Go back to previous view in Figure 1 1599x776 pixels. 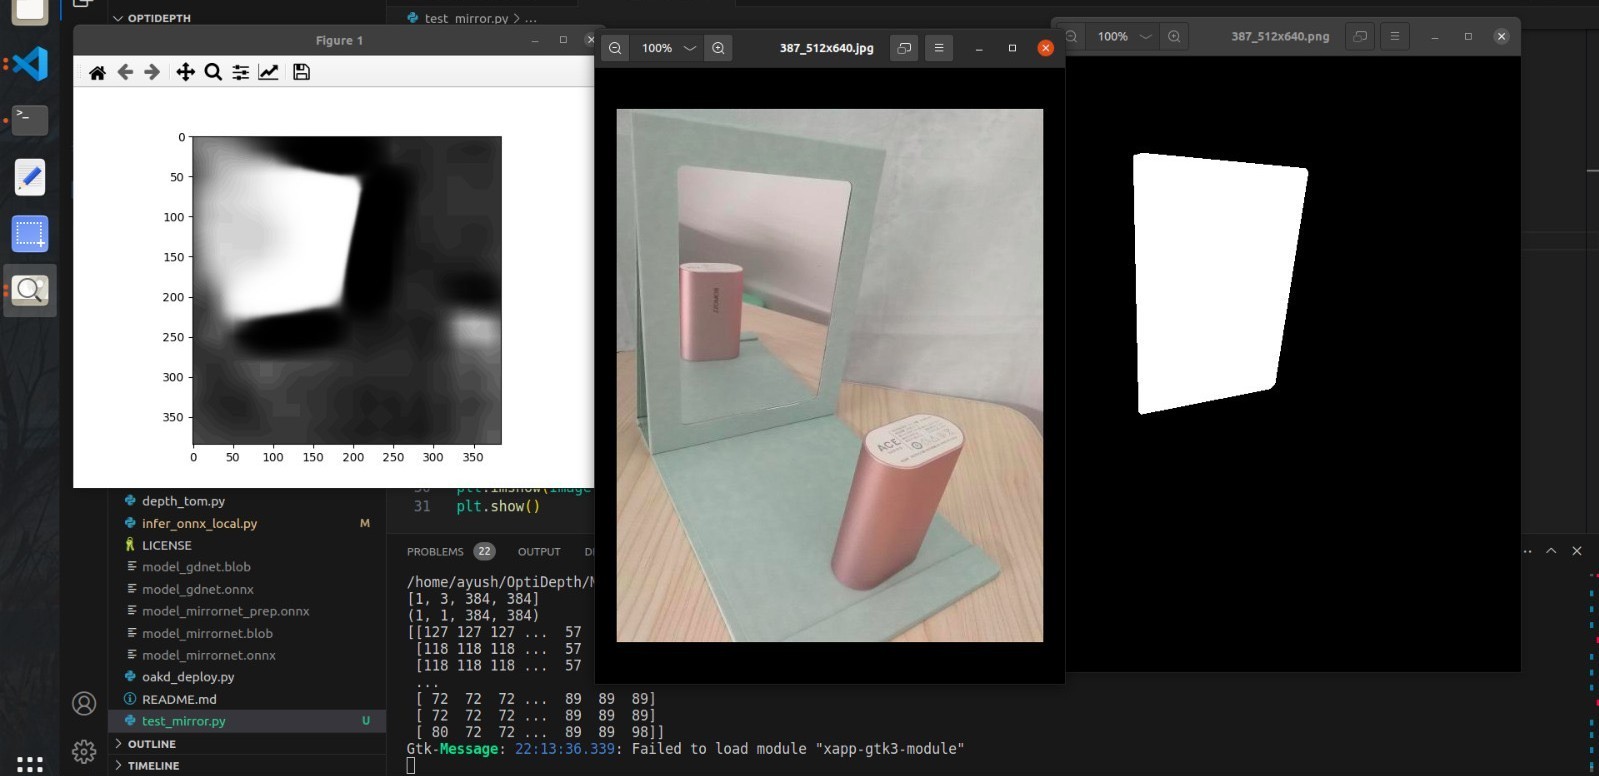tap(125, 72)
